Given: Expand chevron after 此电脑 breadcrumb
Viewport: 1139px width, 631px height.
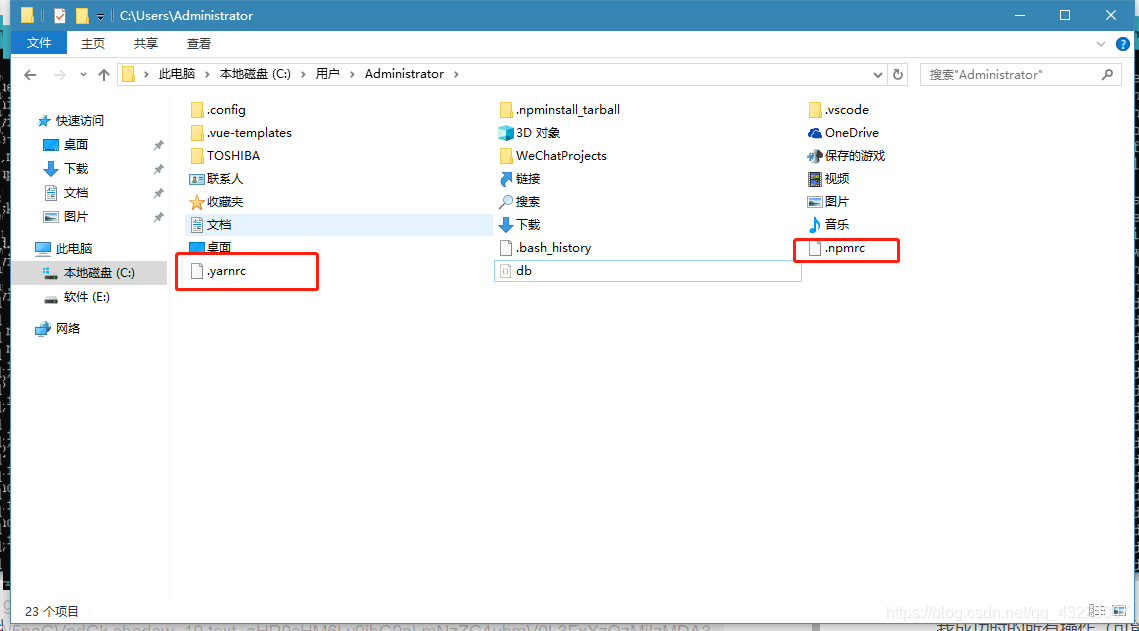Looking at the screenshot, I should coord(207,74).
